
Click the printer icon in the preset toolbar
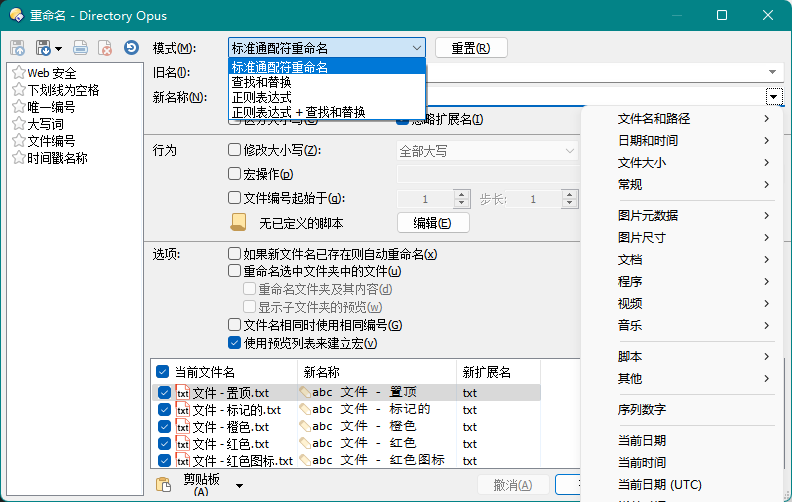click(x=81, y=48)
